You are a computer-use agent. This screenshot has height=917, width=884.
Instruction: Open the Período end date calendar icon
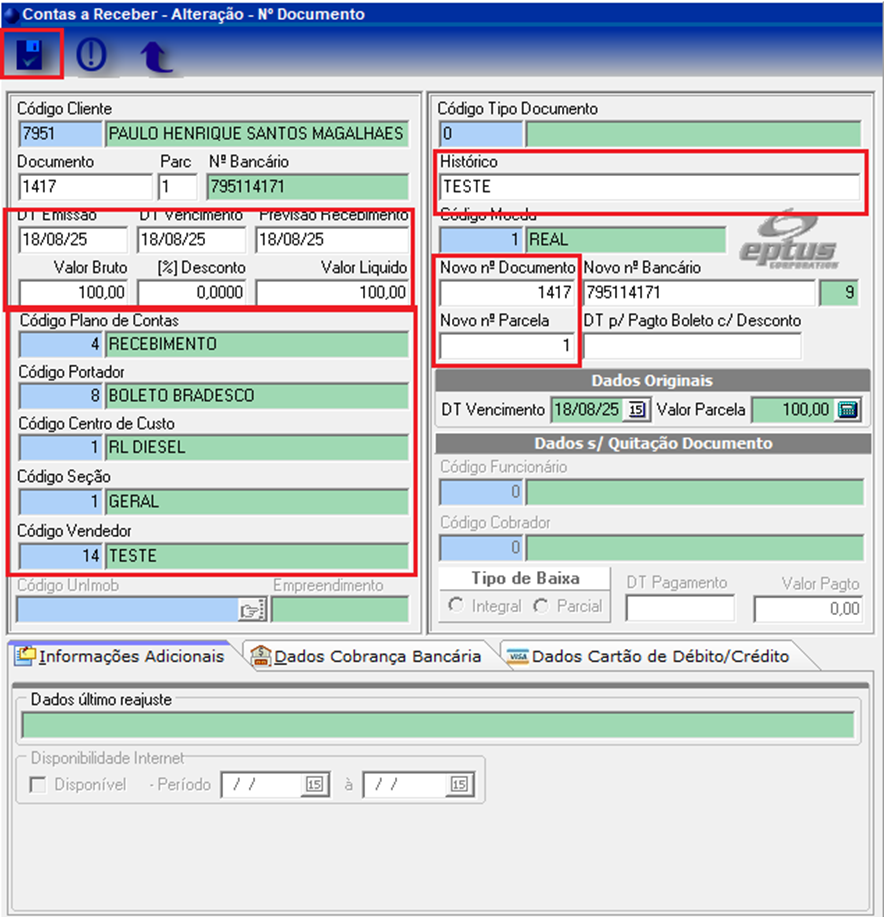(458, 785)
